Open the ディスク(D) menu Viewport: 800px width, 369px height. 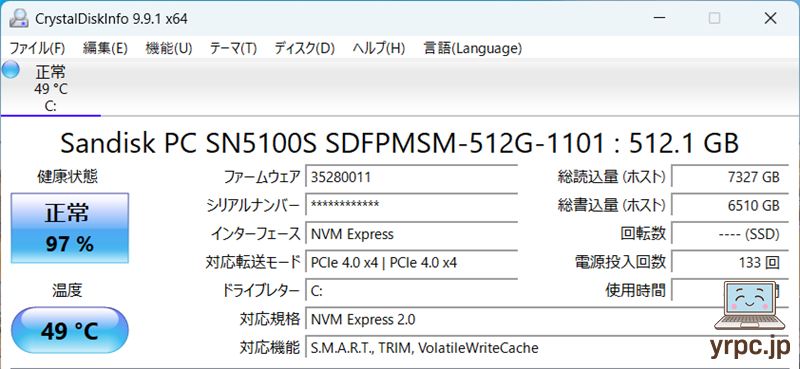point(305,48)
